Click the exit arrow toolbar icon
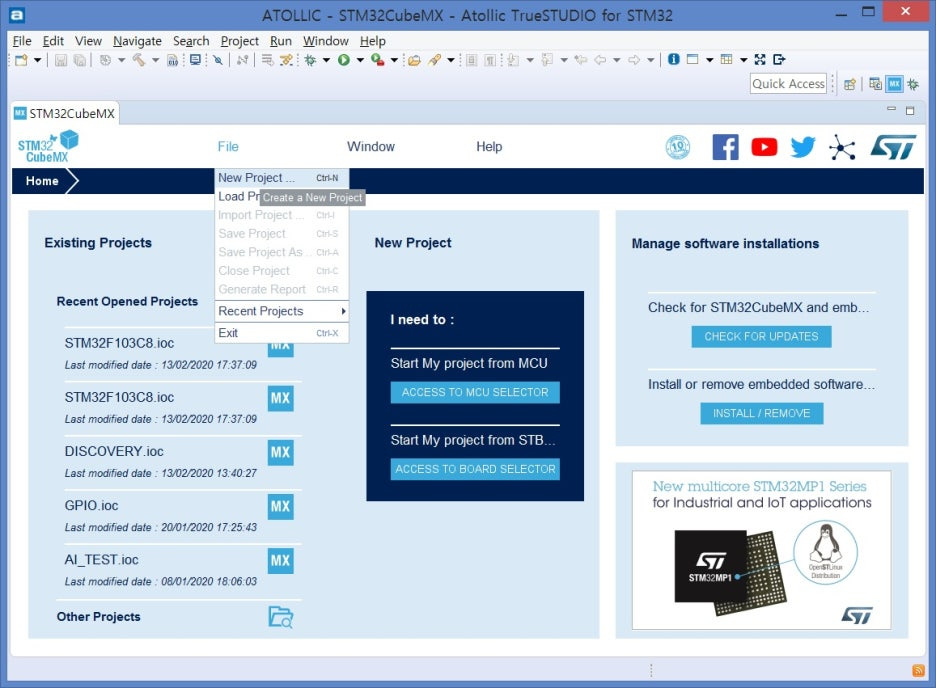This screenshot has height=688, width=936. click(778, 59)
